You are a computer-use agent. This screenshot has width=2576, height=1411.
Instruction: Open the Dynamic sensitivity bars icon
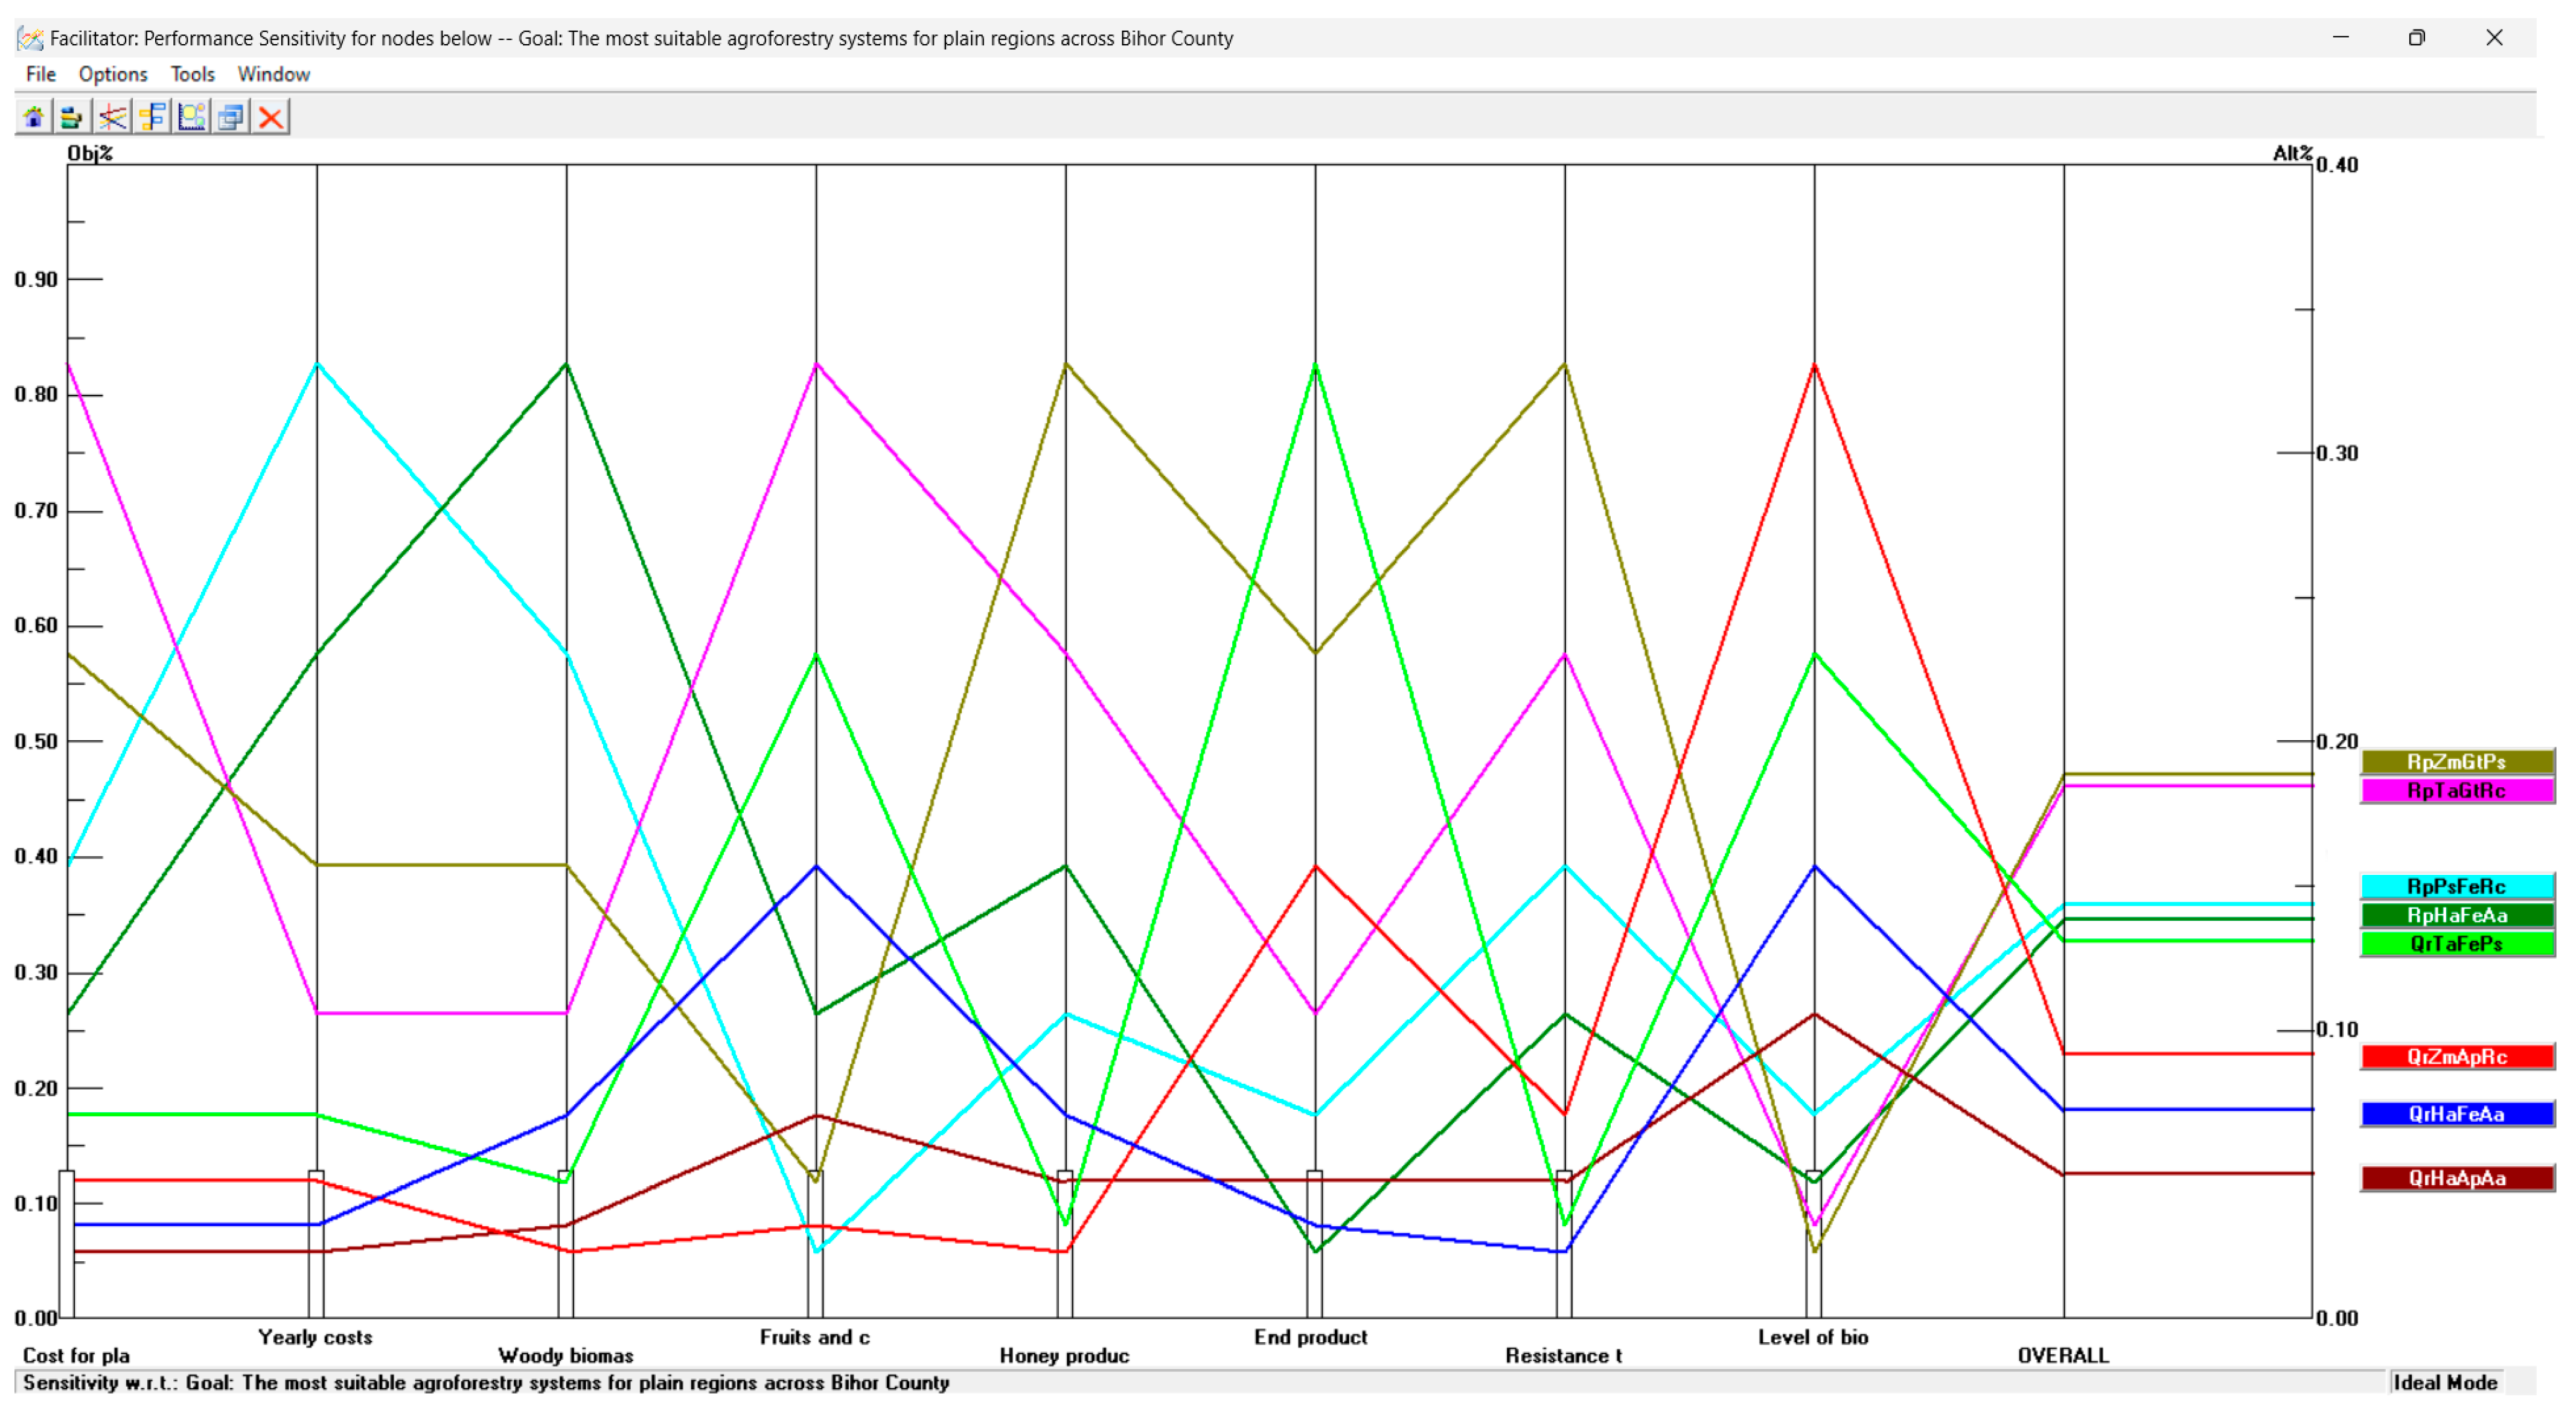tap(72, 117)
